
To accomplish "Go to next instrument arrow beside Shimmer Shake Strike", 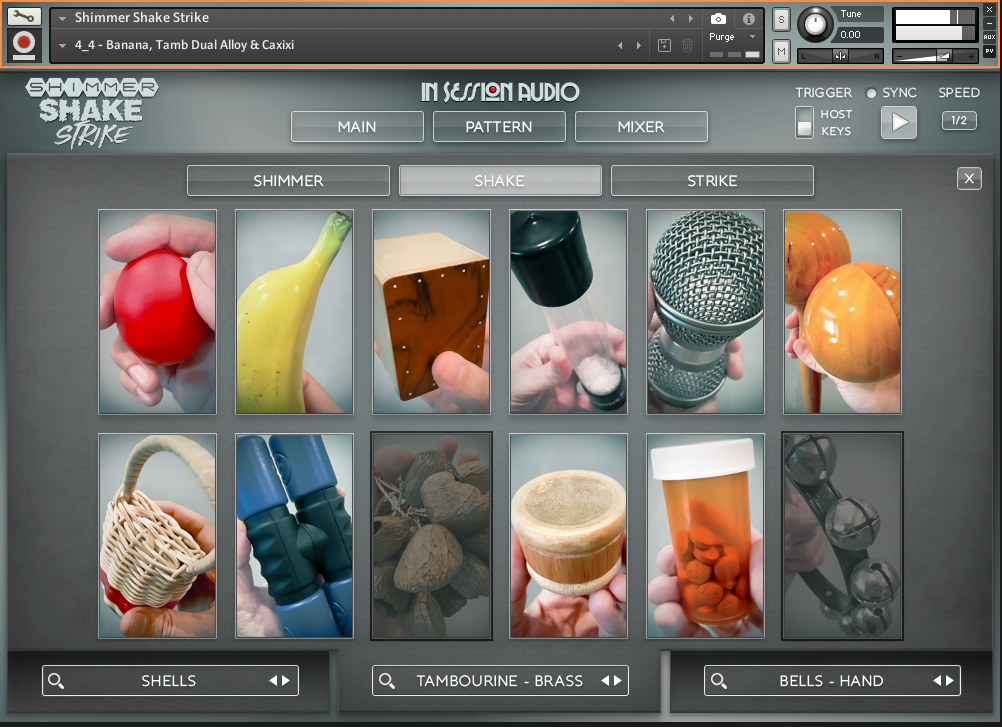I will click(691, 19).
